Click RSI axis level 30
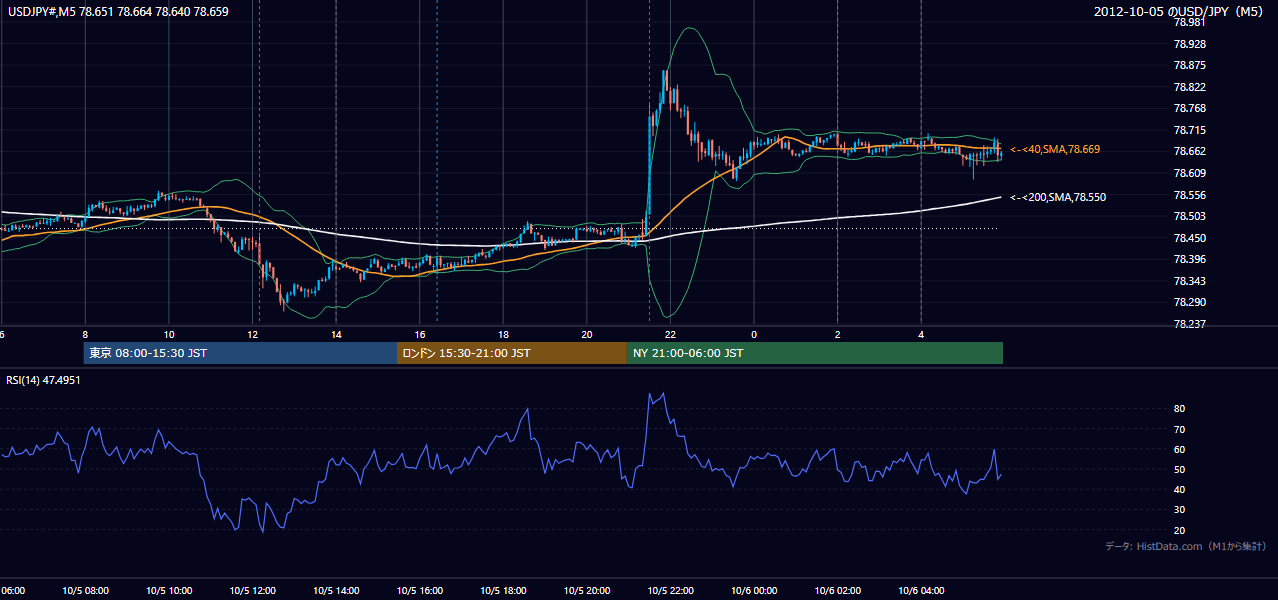This screenshot has width=1278, height=600. (1180, 510)
